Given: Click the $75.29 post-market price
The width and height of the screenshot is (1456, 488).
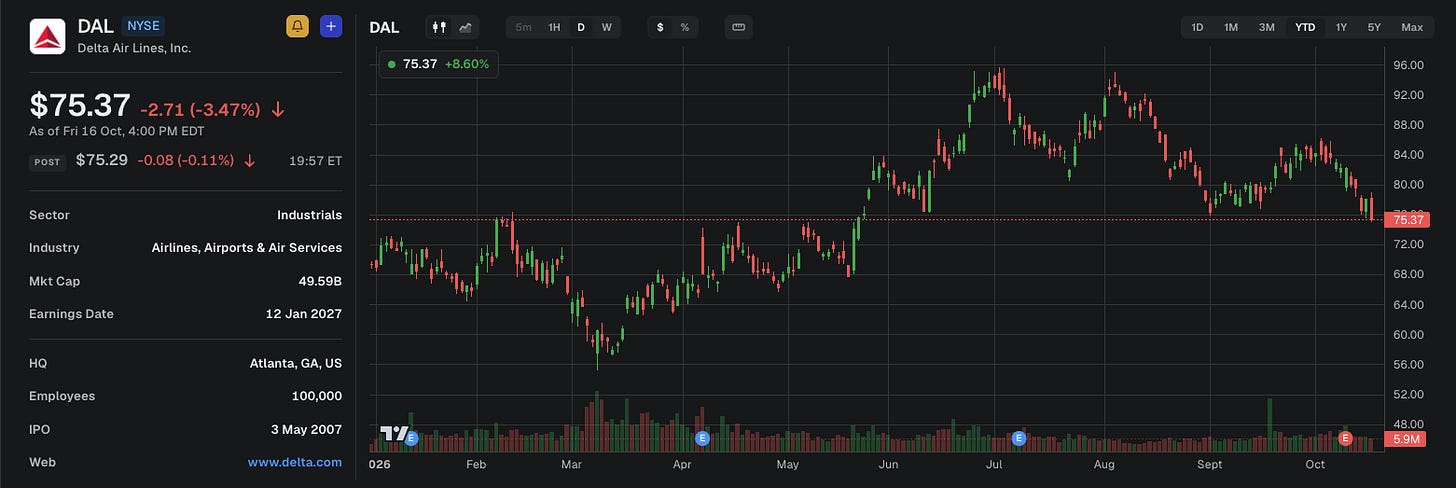Looking at the screenshot, I should (102, 160).
